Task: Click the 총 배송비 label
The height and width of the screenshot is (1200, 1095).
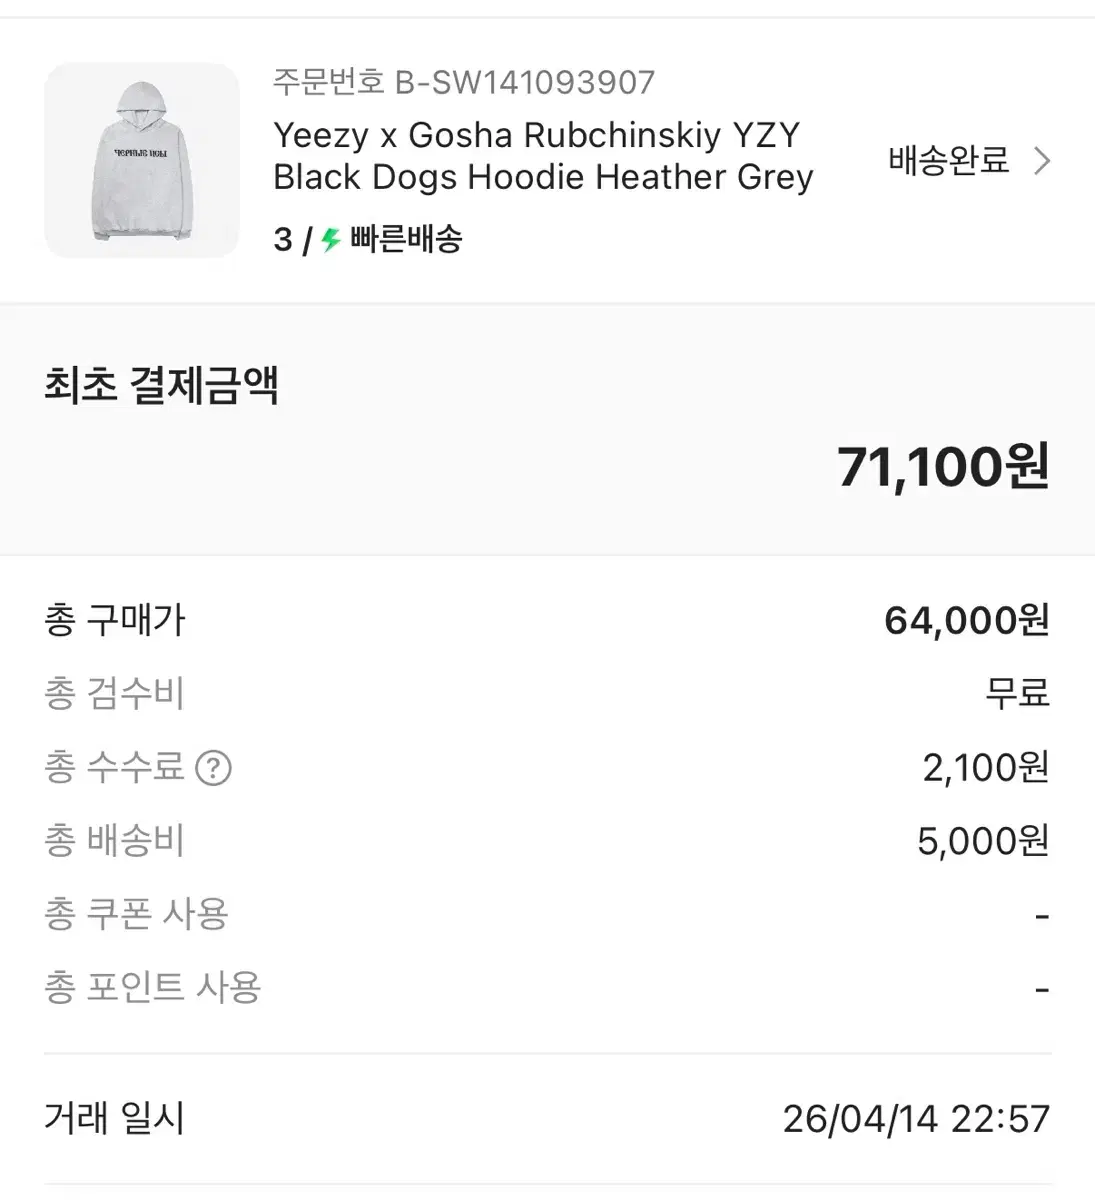Action: coord(115,841)
